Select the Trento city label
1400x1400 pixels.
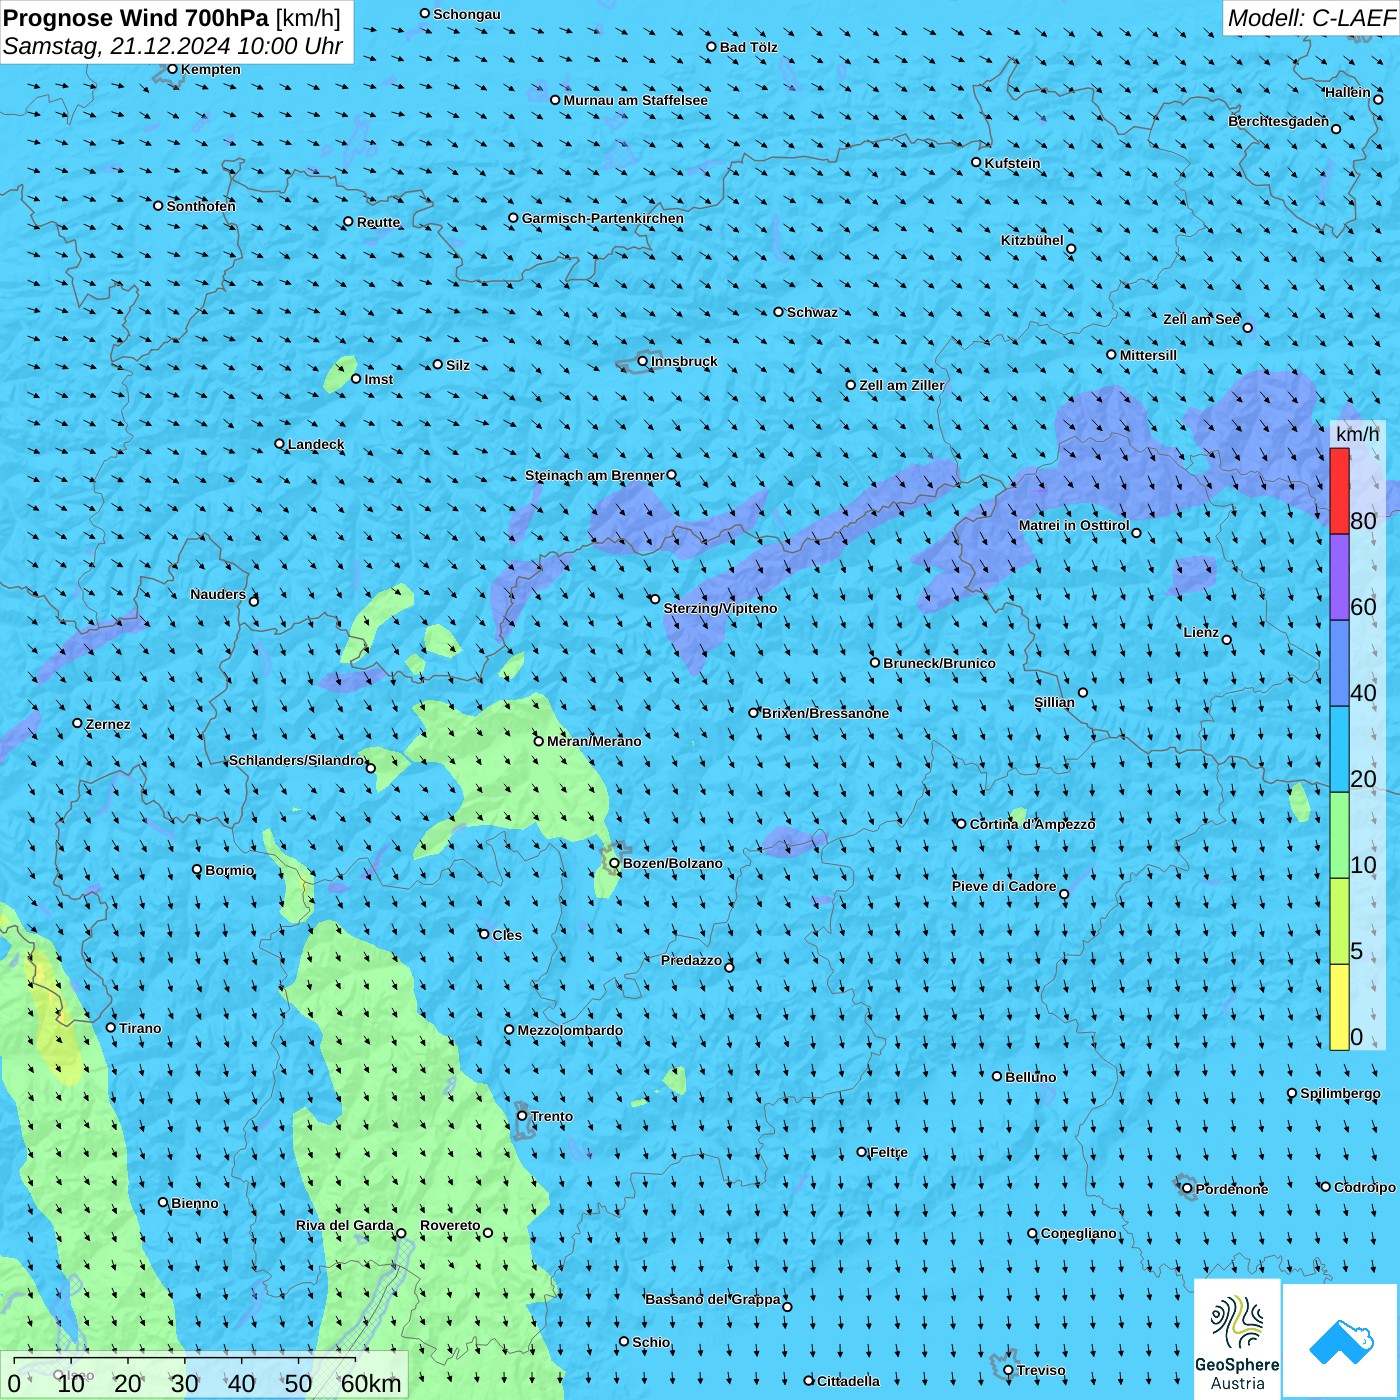[552, 1116]
